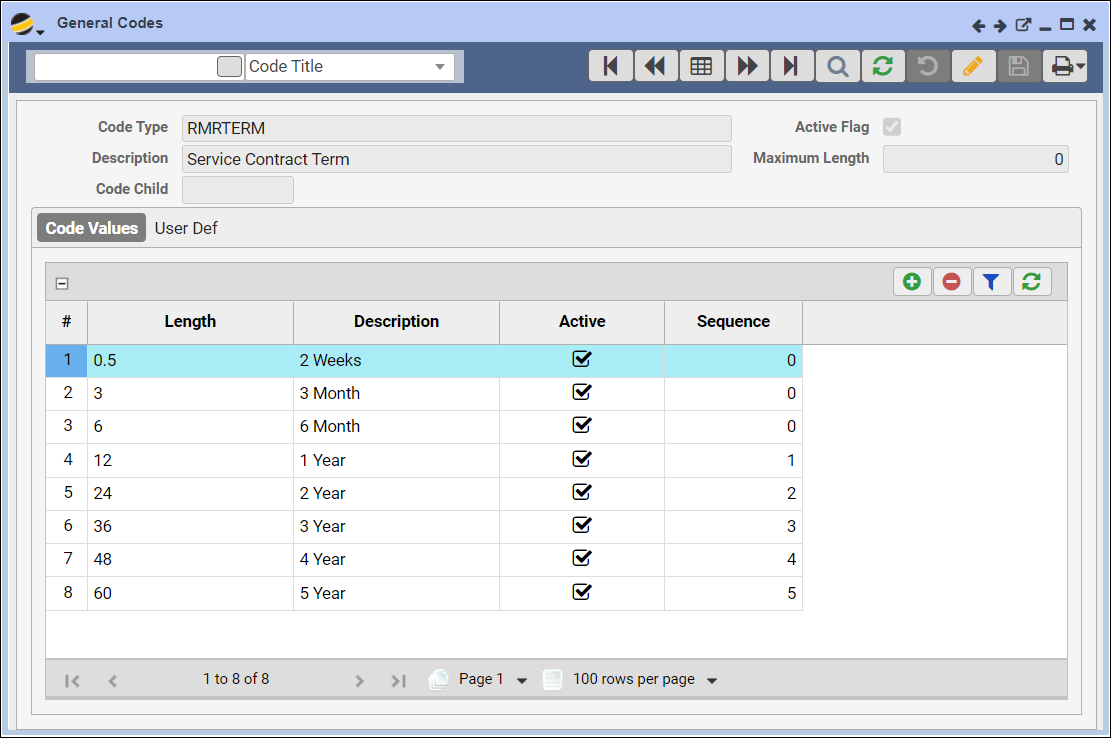Open table grid view from toolbar
1111x738 pixels.
coord(701,66)
